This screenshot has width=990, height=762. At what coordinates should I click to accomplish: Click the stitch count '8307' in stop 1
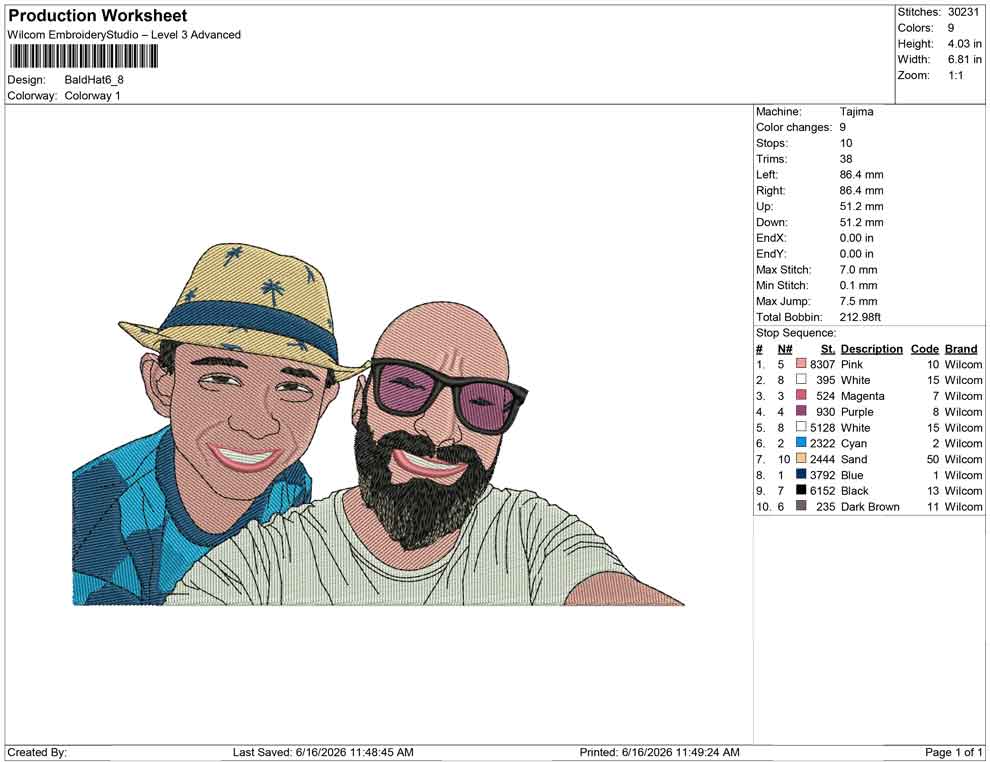[822, 364]
